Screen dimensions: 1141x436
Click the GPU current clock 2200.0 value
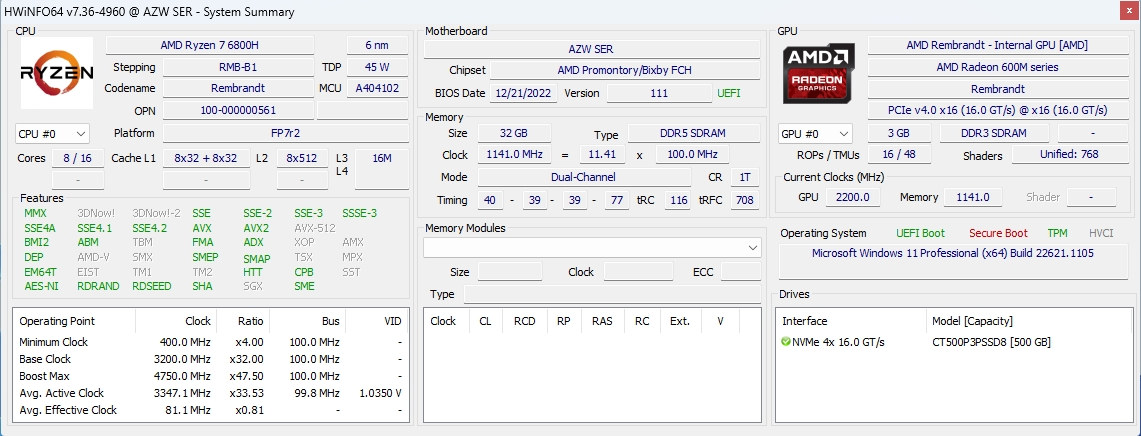[853, 197]
